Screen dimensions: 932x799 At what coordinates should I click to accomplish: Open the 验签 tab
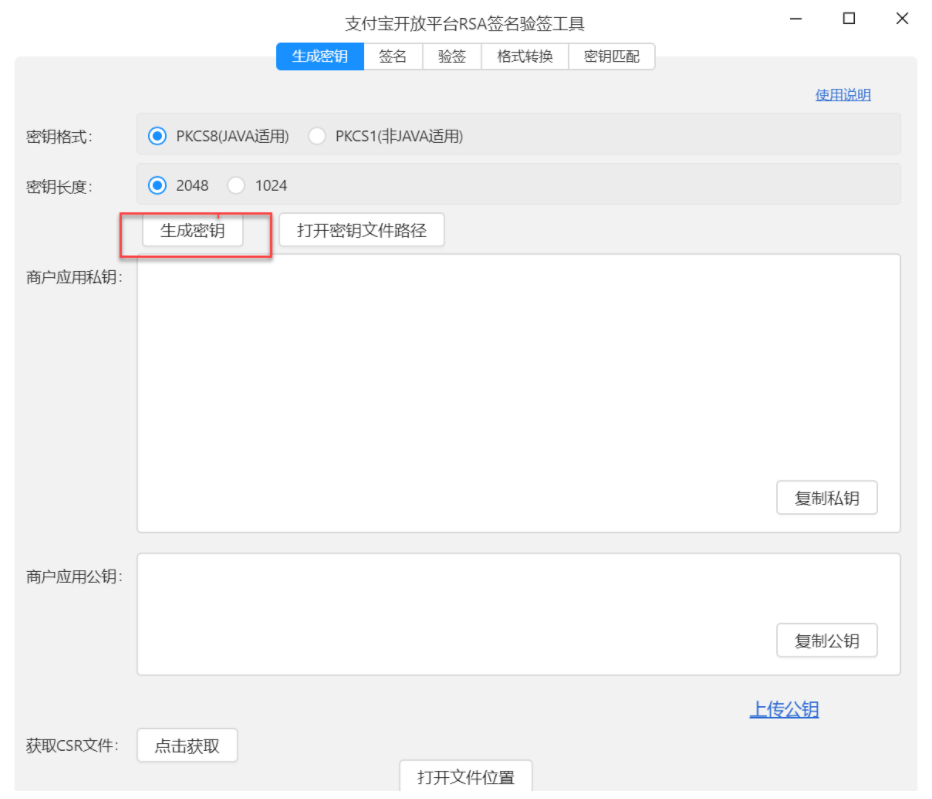452,56
